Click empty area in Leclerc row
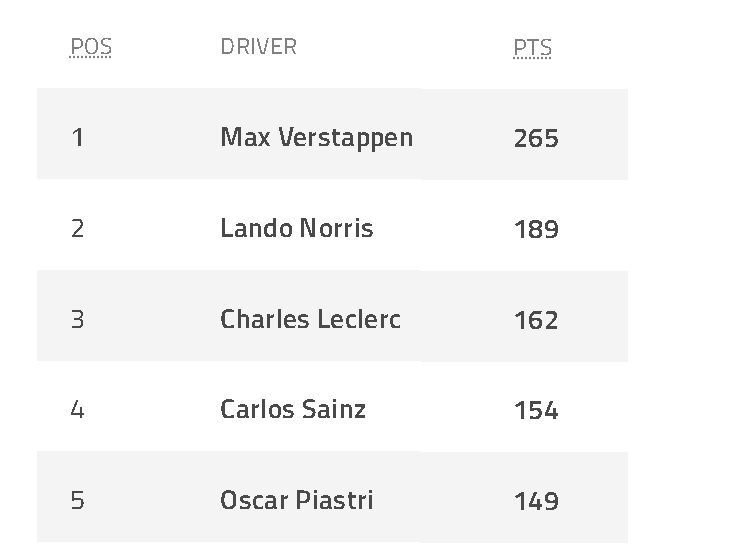 (593, 316)
